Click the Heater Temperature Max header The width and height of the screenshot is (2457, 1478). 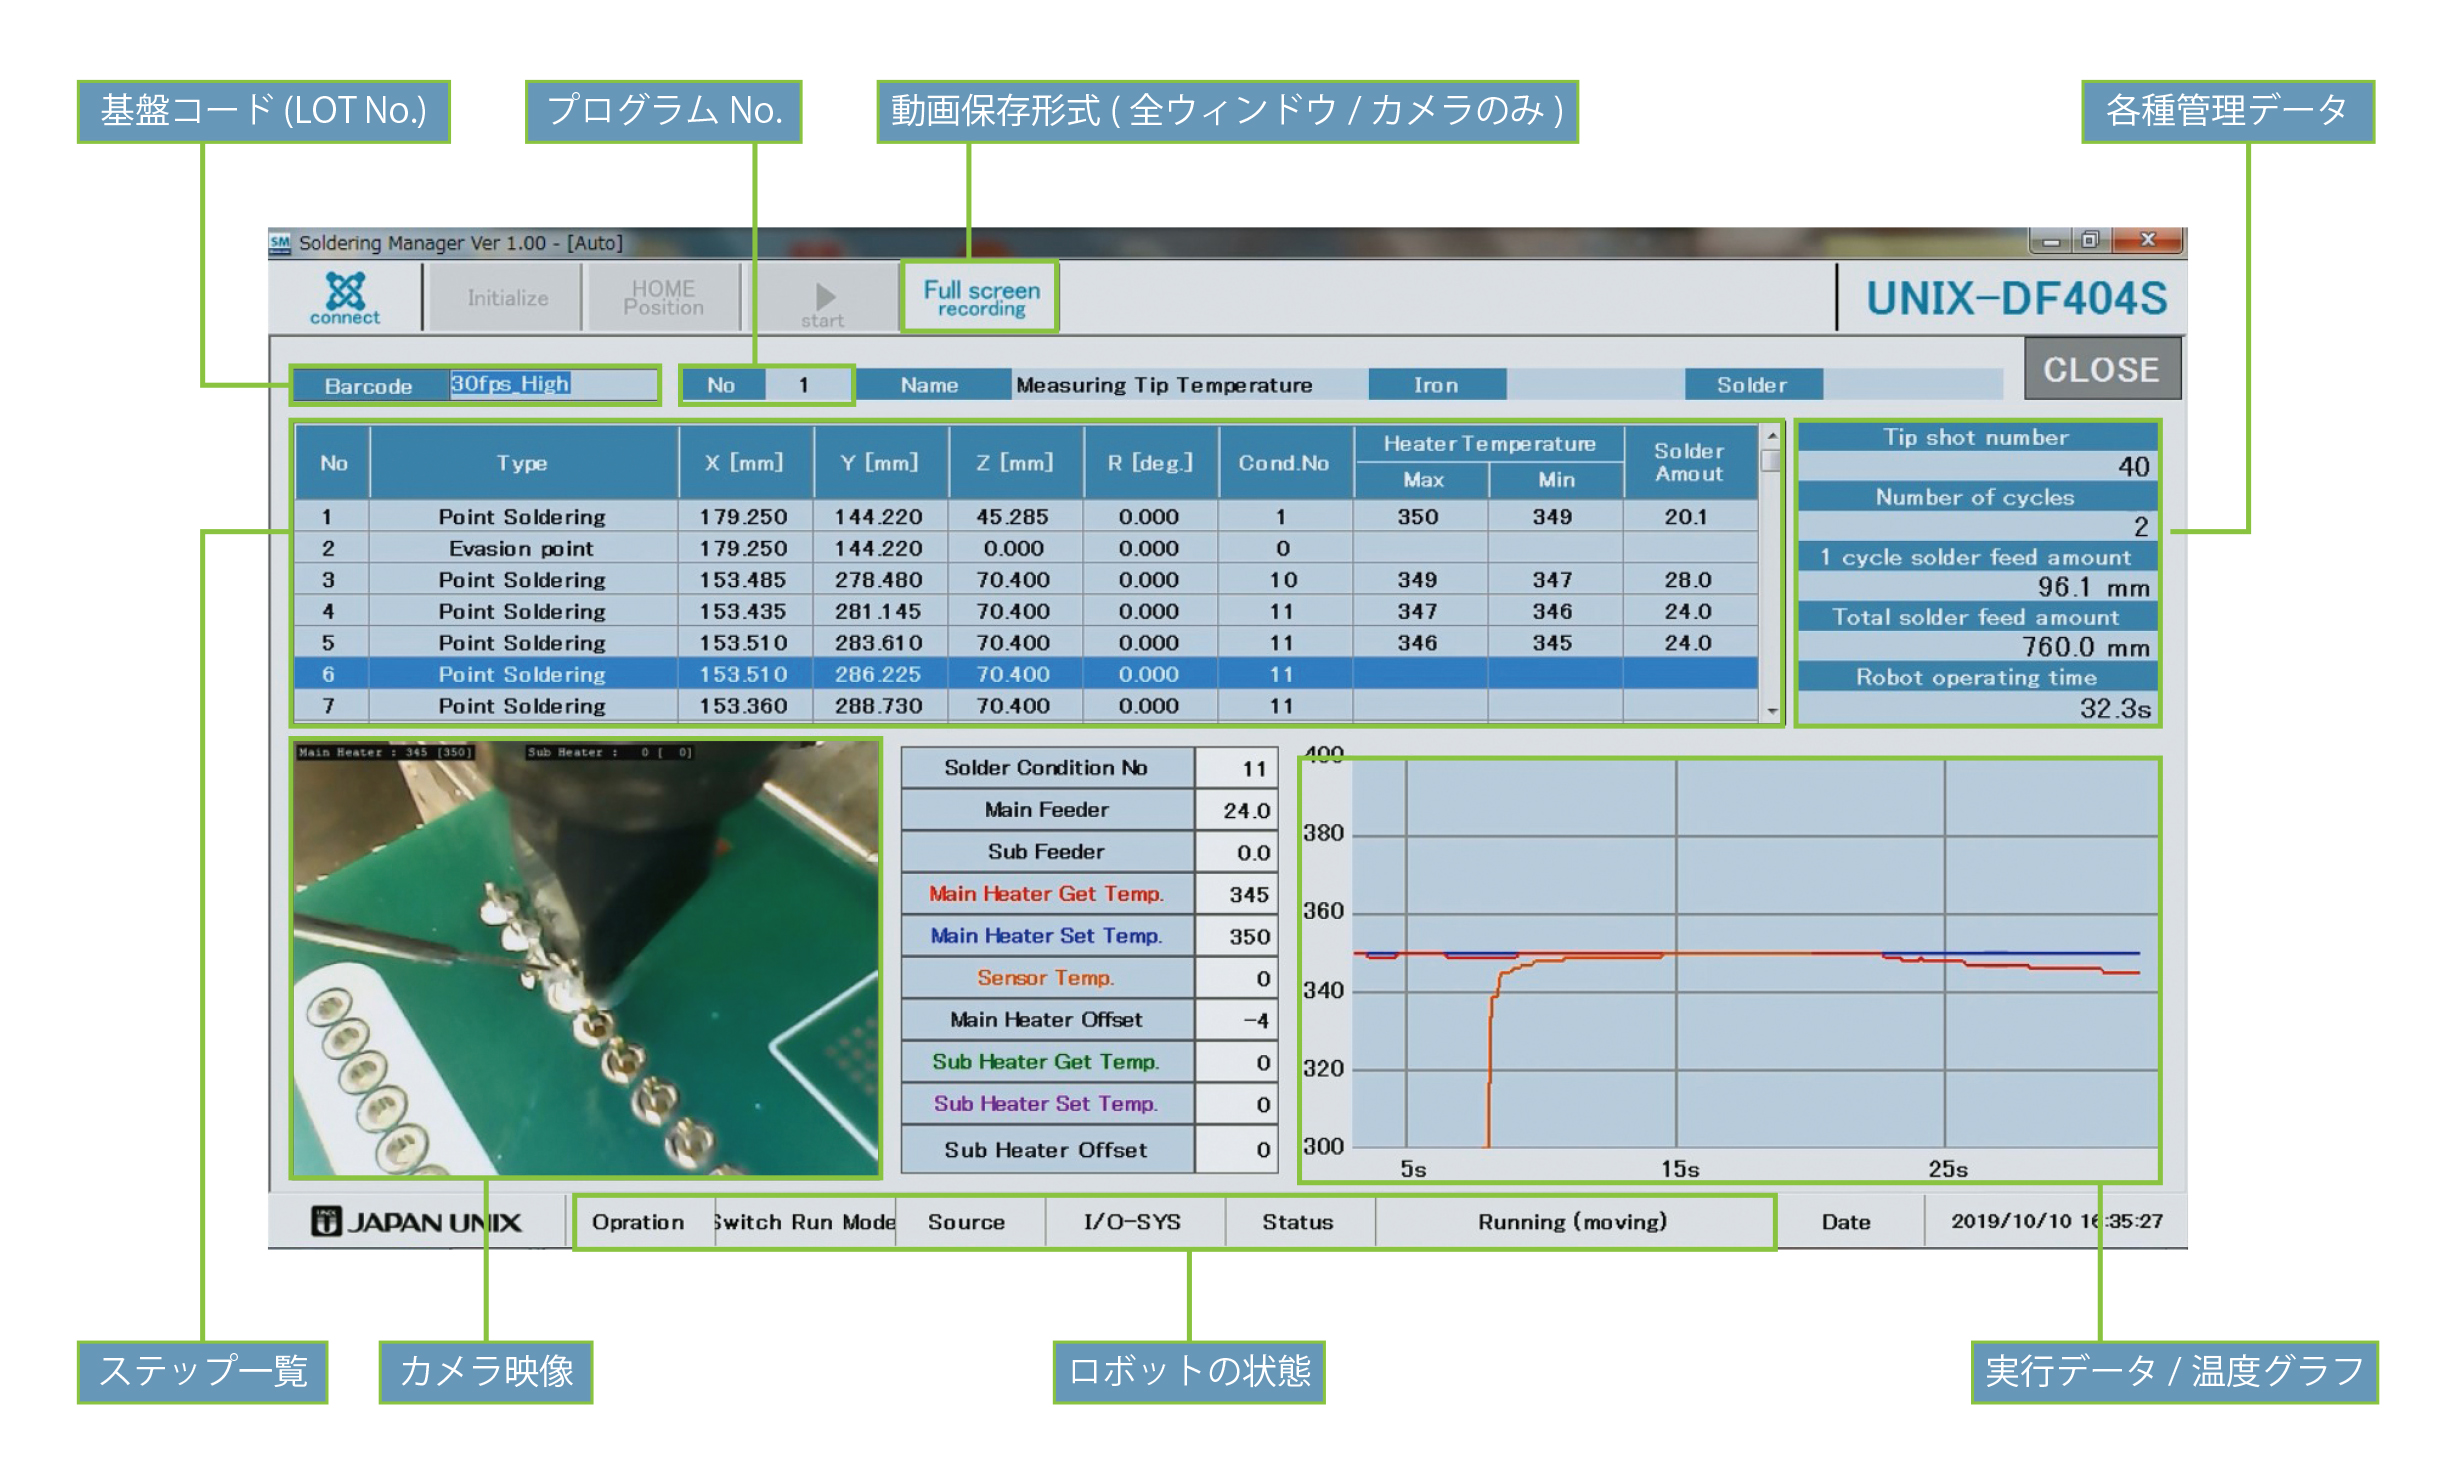coord(1422,480)
